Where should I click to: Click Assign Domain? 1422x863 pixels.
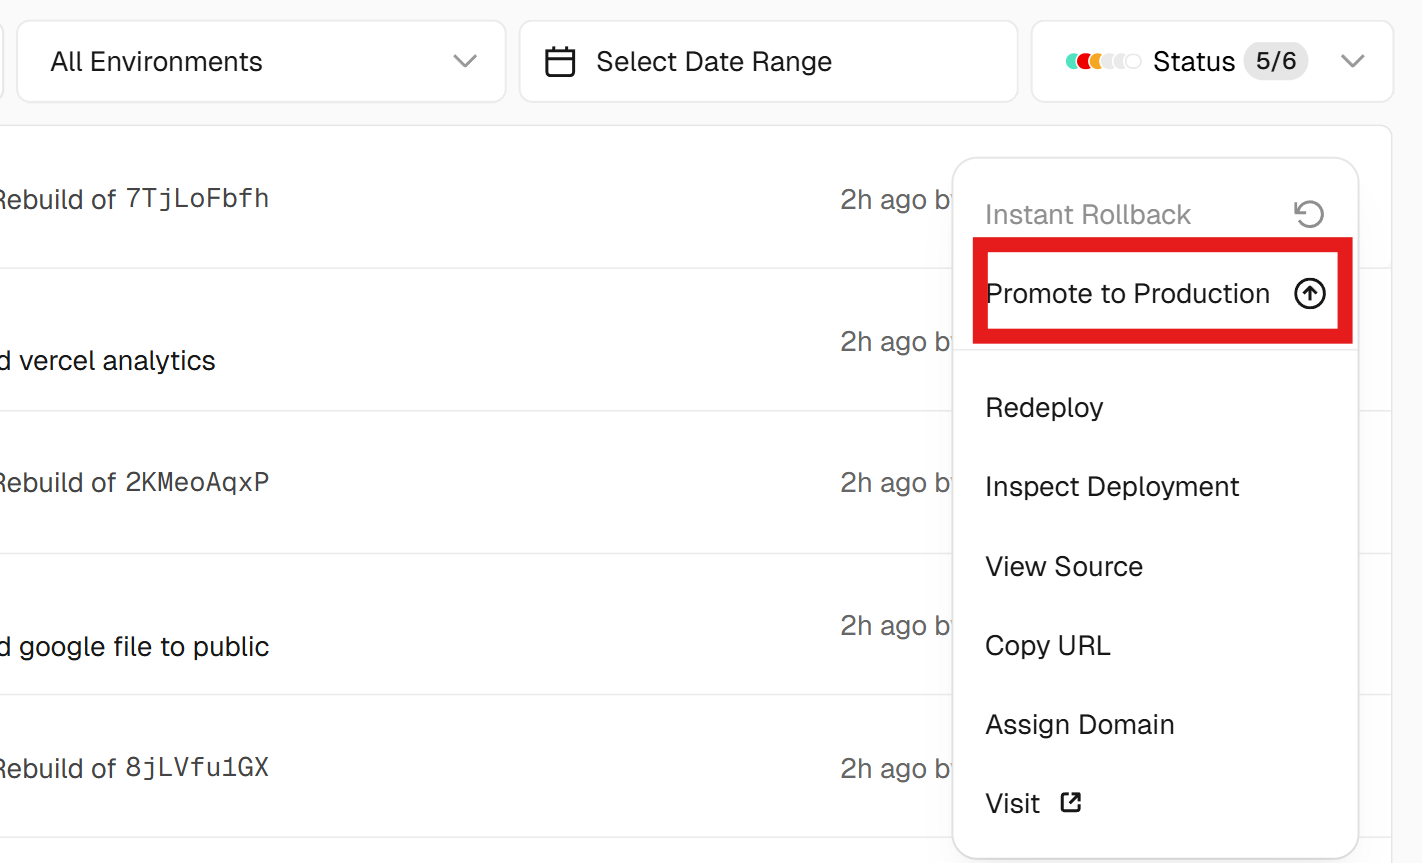1079,724
